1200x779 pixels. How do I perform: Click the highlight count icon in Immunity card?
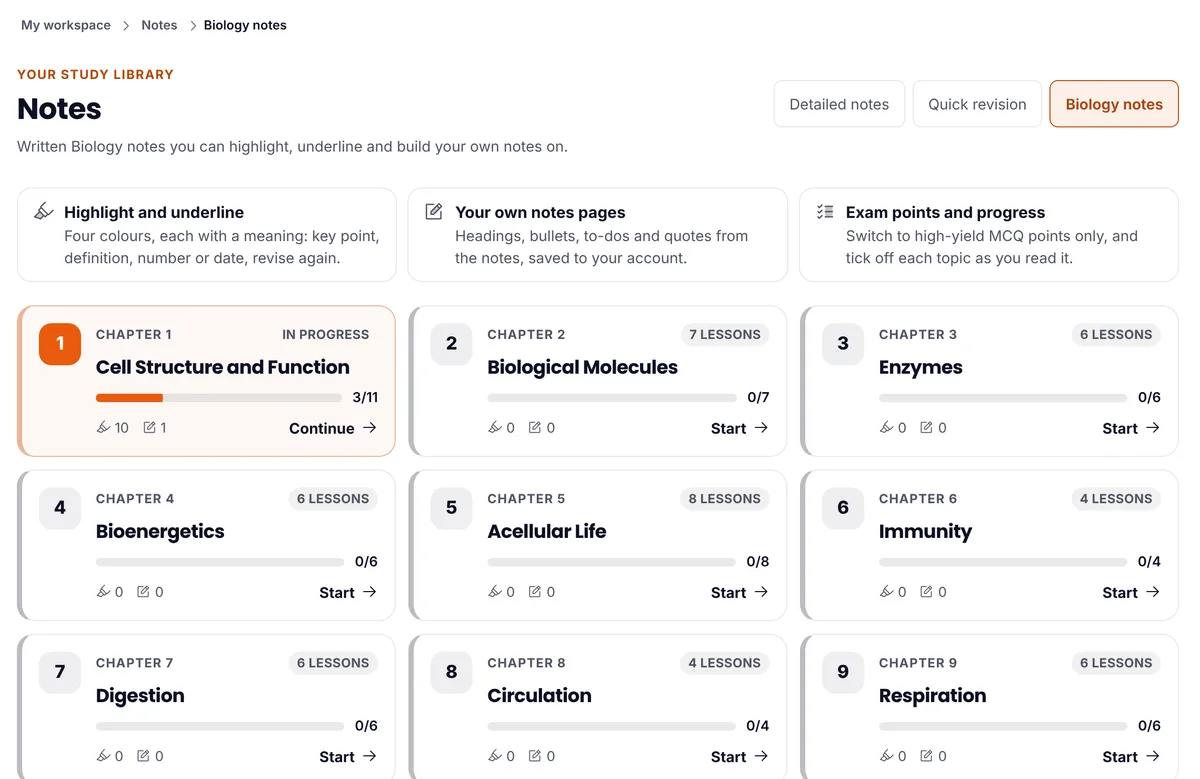pyautogui.click(x=886, y=592)
